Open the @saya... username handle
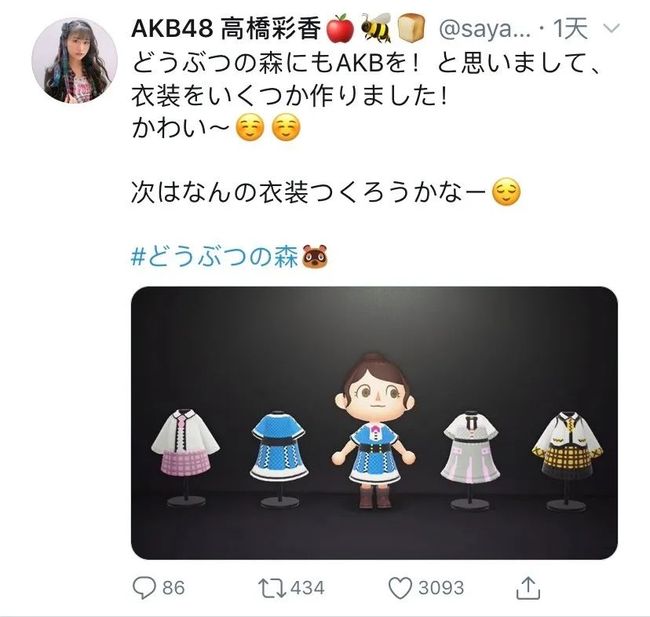Image resolution: width=650 pixels, height=617 pixels. point(485,30)
